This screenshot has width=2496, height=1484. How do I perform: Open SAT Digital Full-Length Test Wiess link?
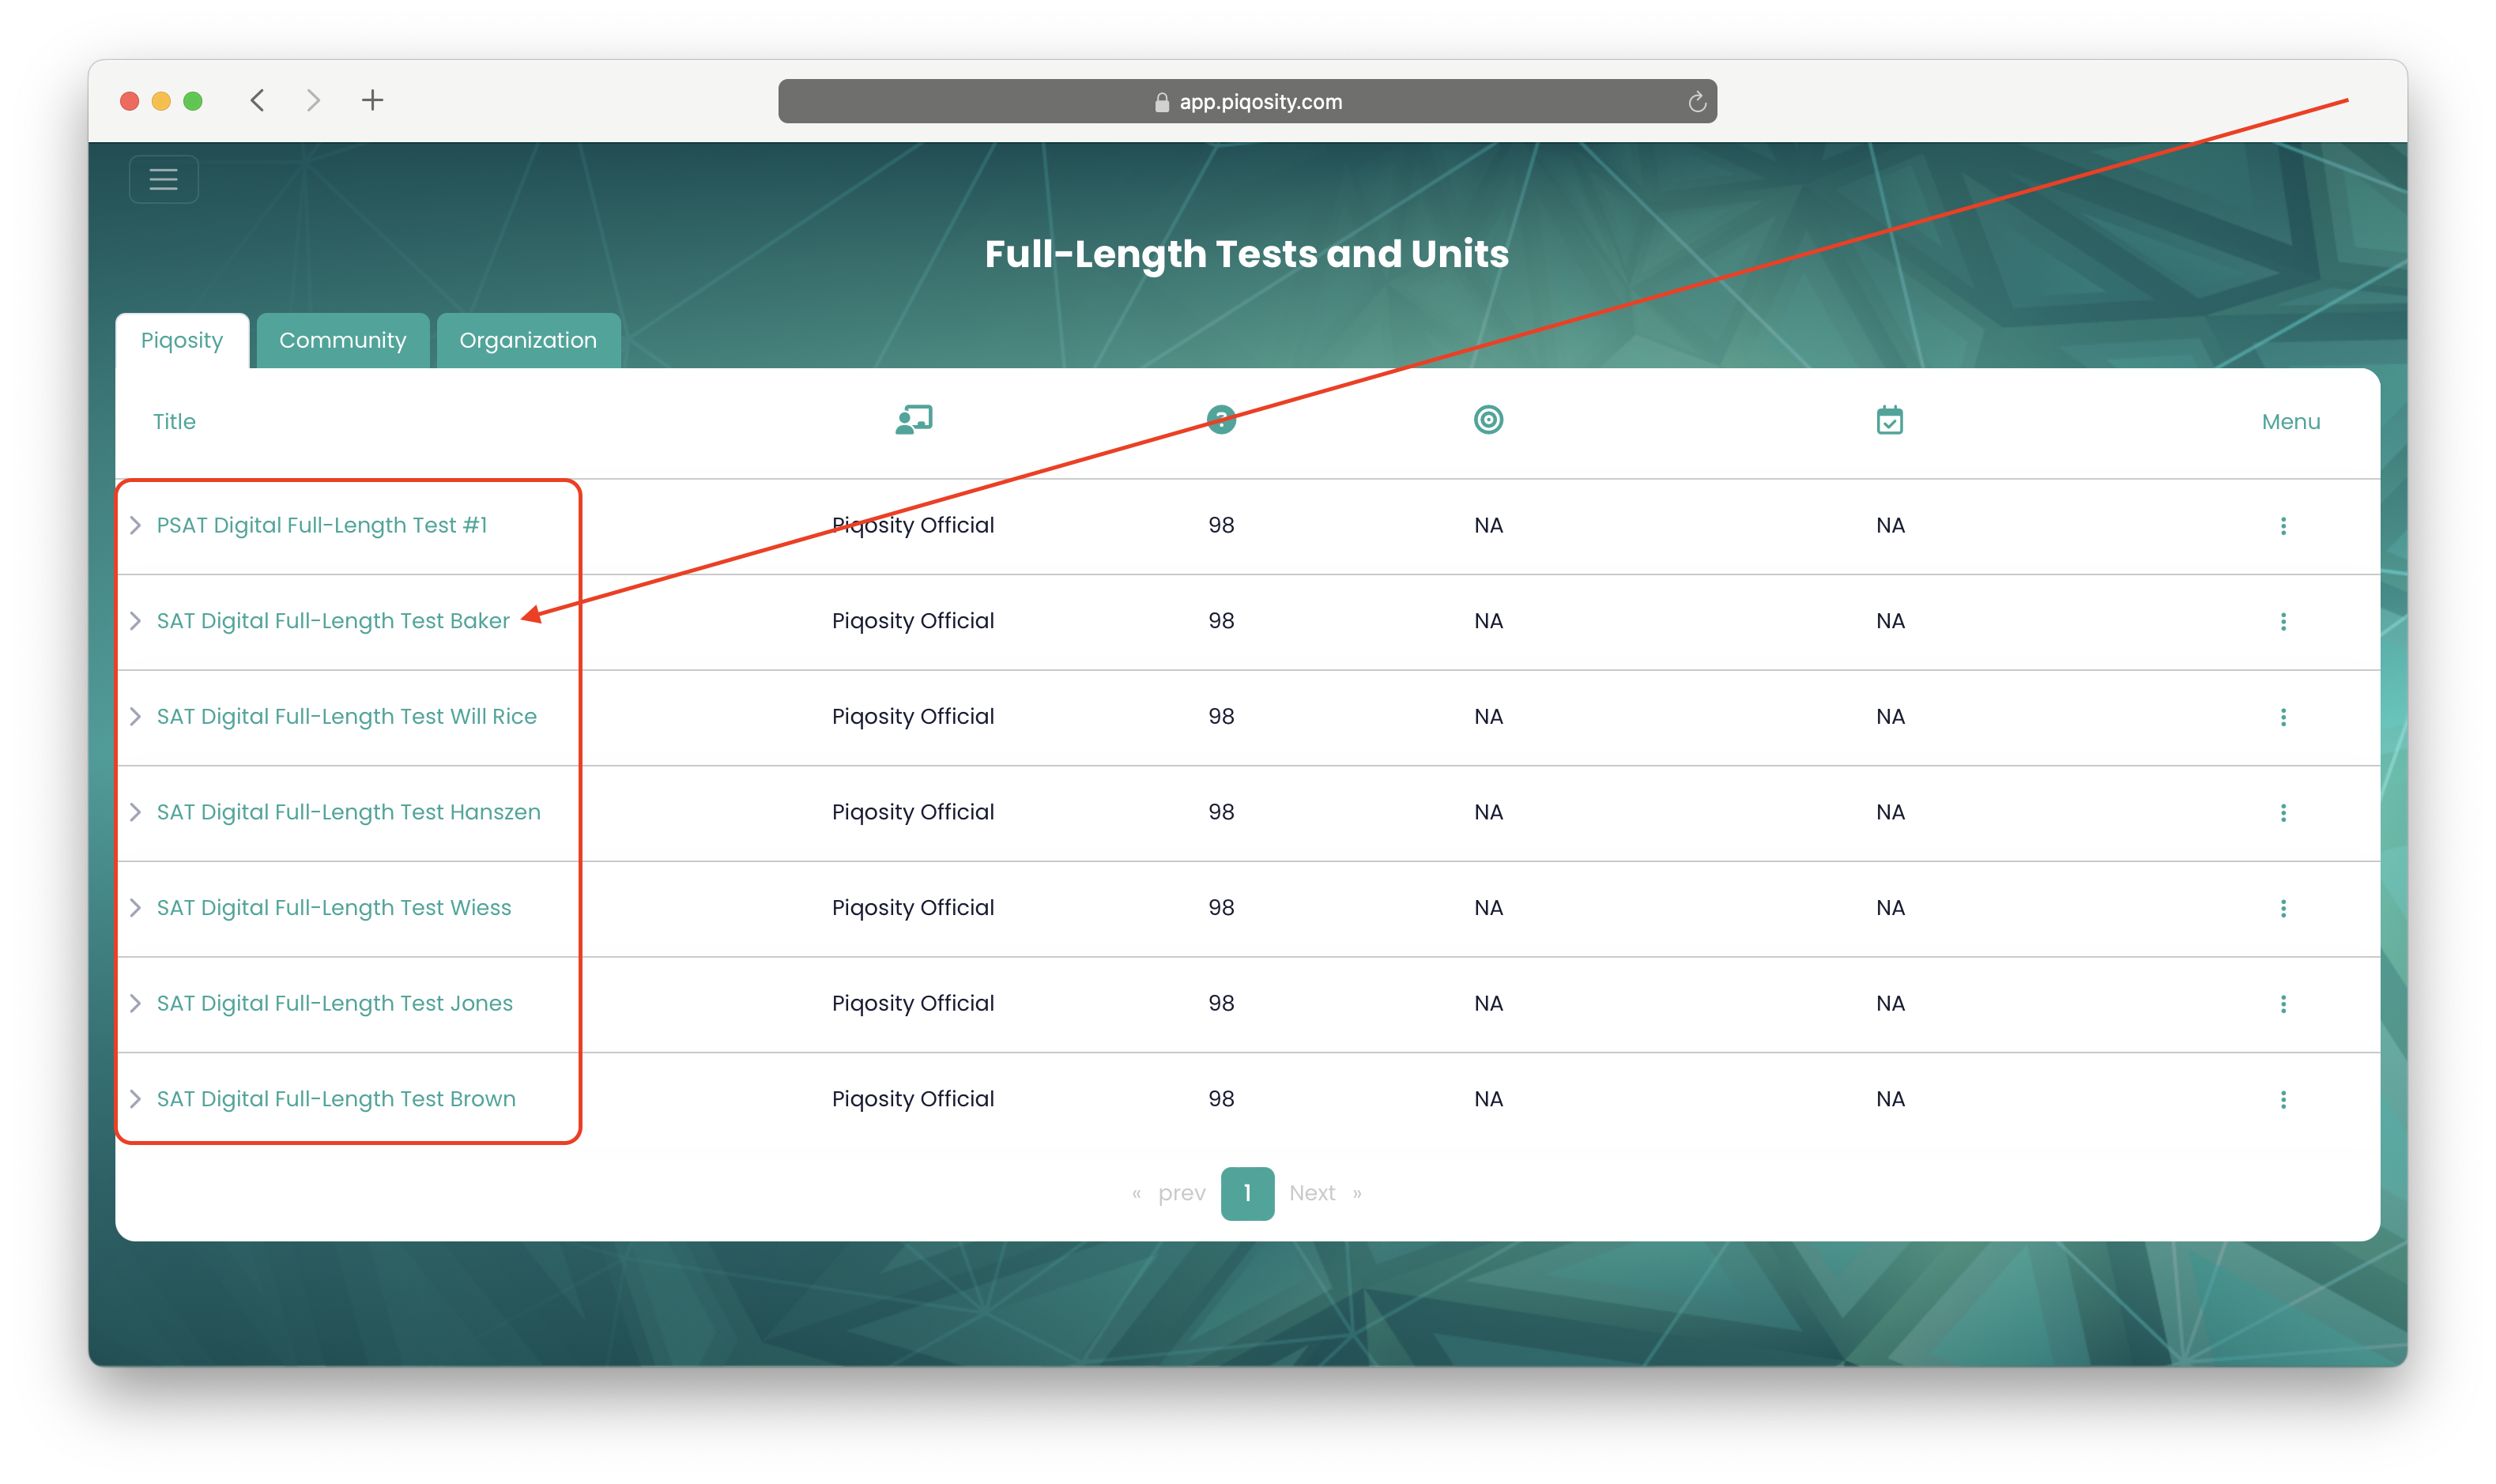click(334, 908)
